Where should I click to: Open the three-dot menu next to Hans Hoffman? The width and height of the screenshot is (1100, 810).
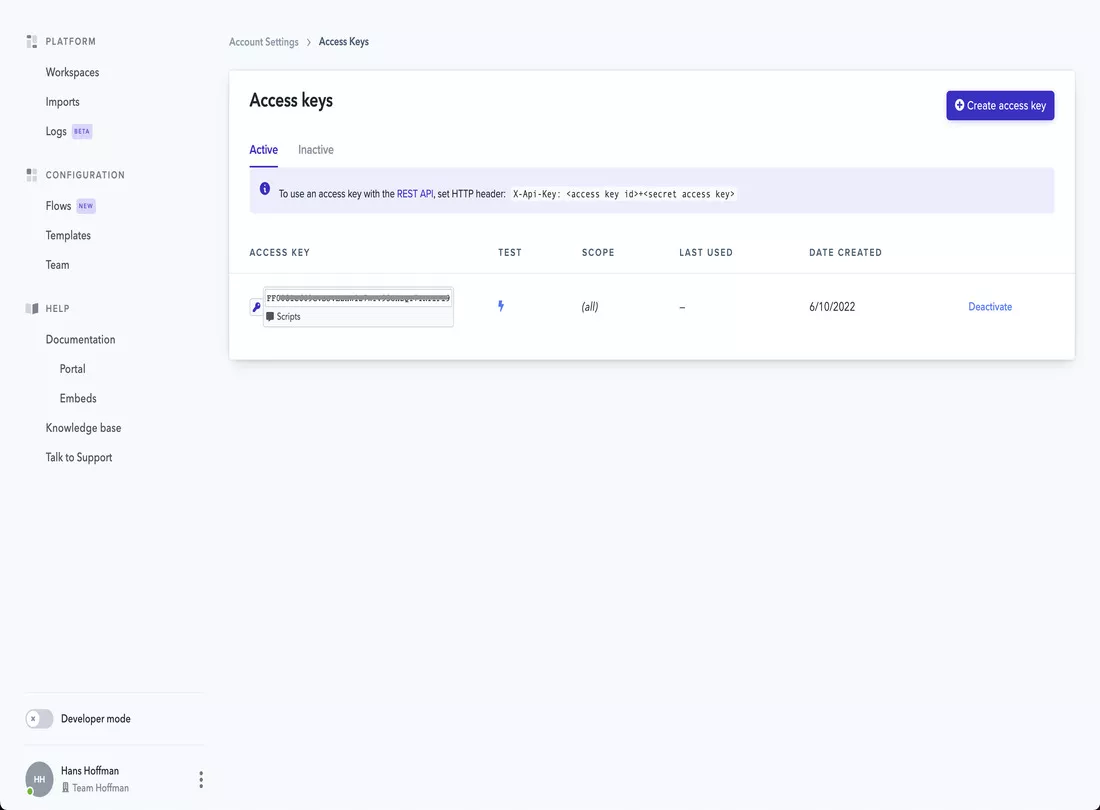point(201,780)
